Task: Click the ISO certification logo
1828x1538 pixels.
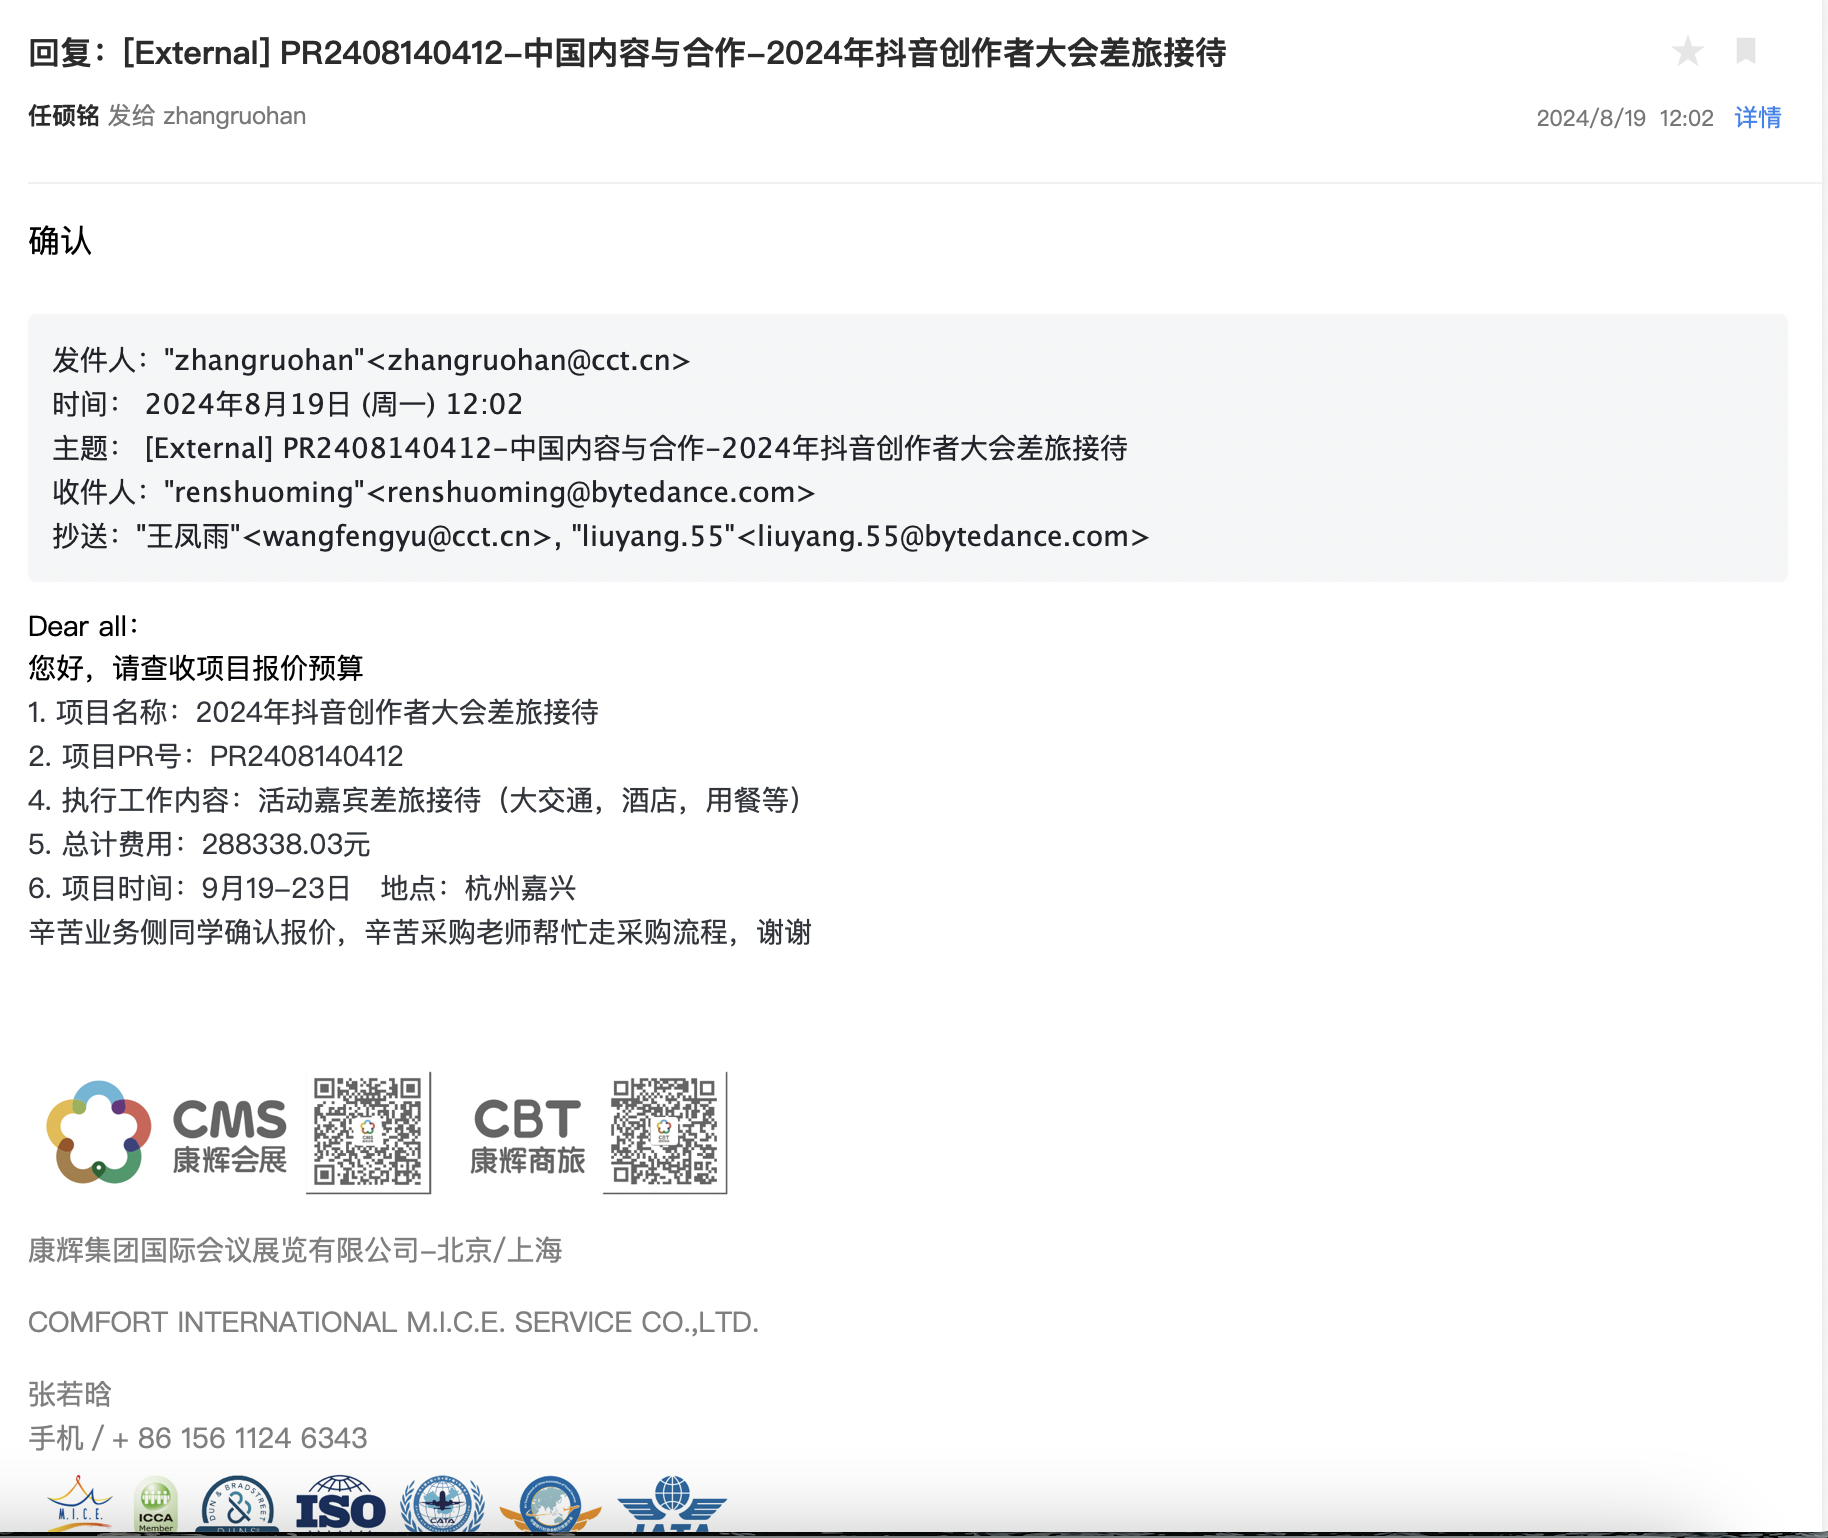Action: (x=340, y=1505)
